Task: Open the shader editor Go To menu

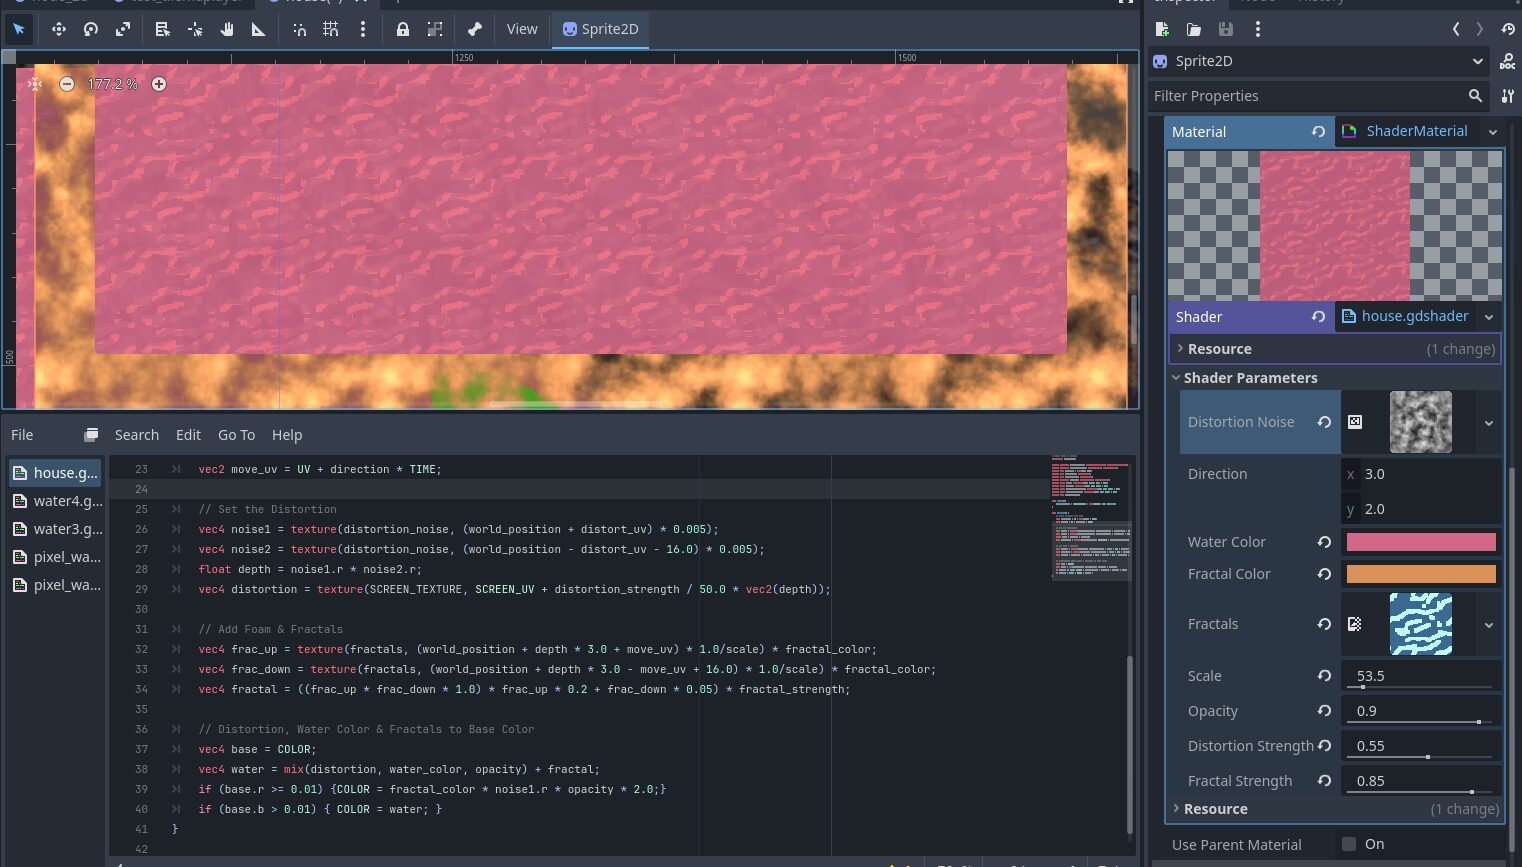Action: pyautogui.click(x=236, y=435)
